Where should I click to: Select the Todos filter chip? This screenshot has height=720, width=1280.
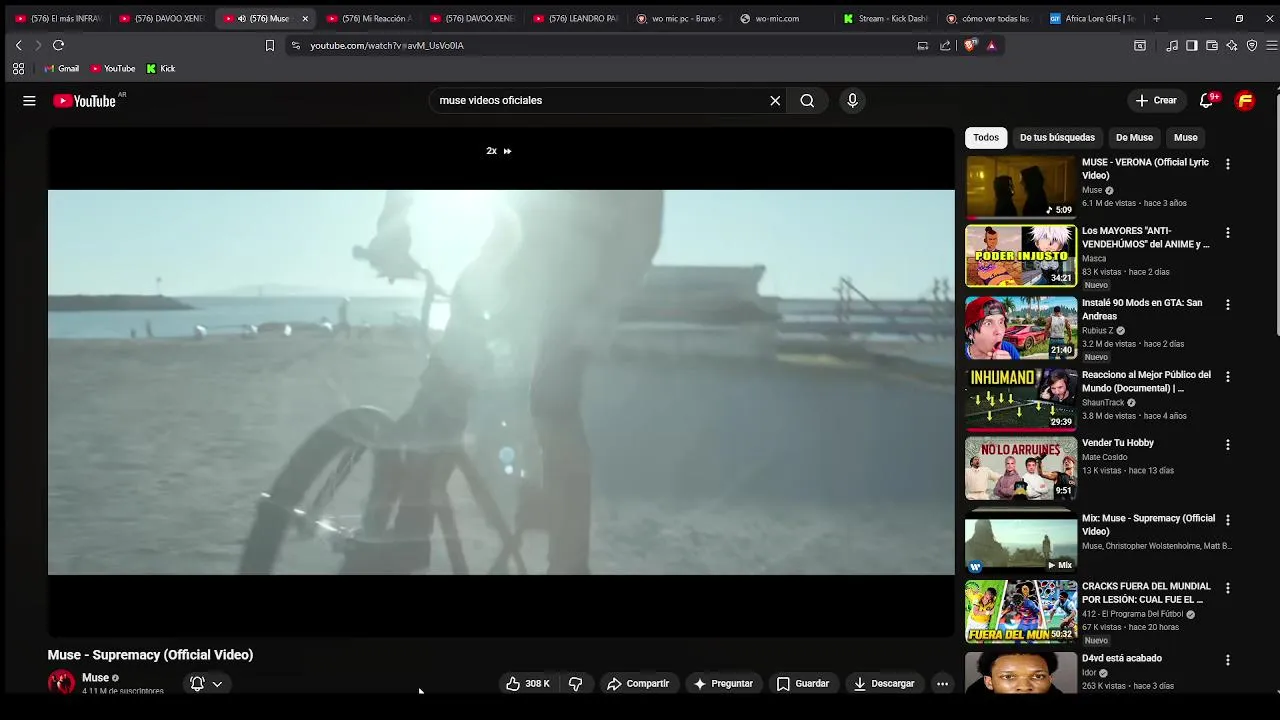tap(986, 138)
